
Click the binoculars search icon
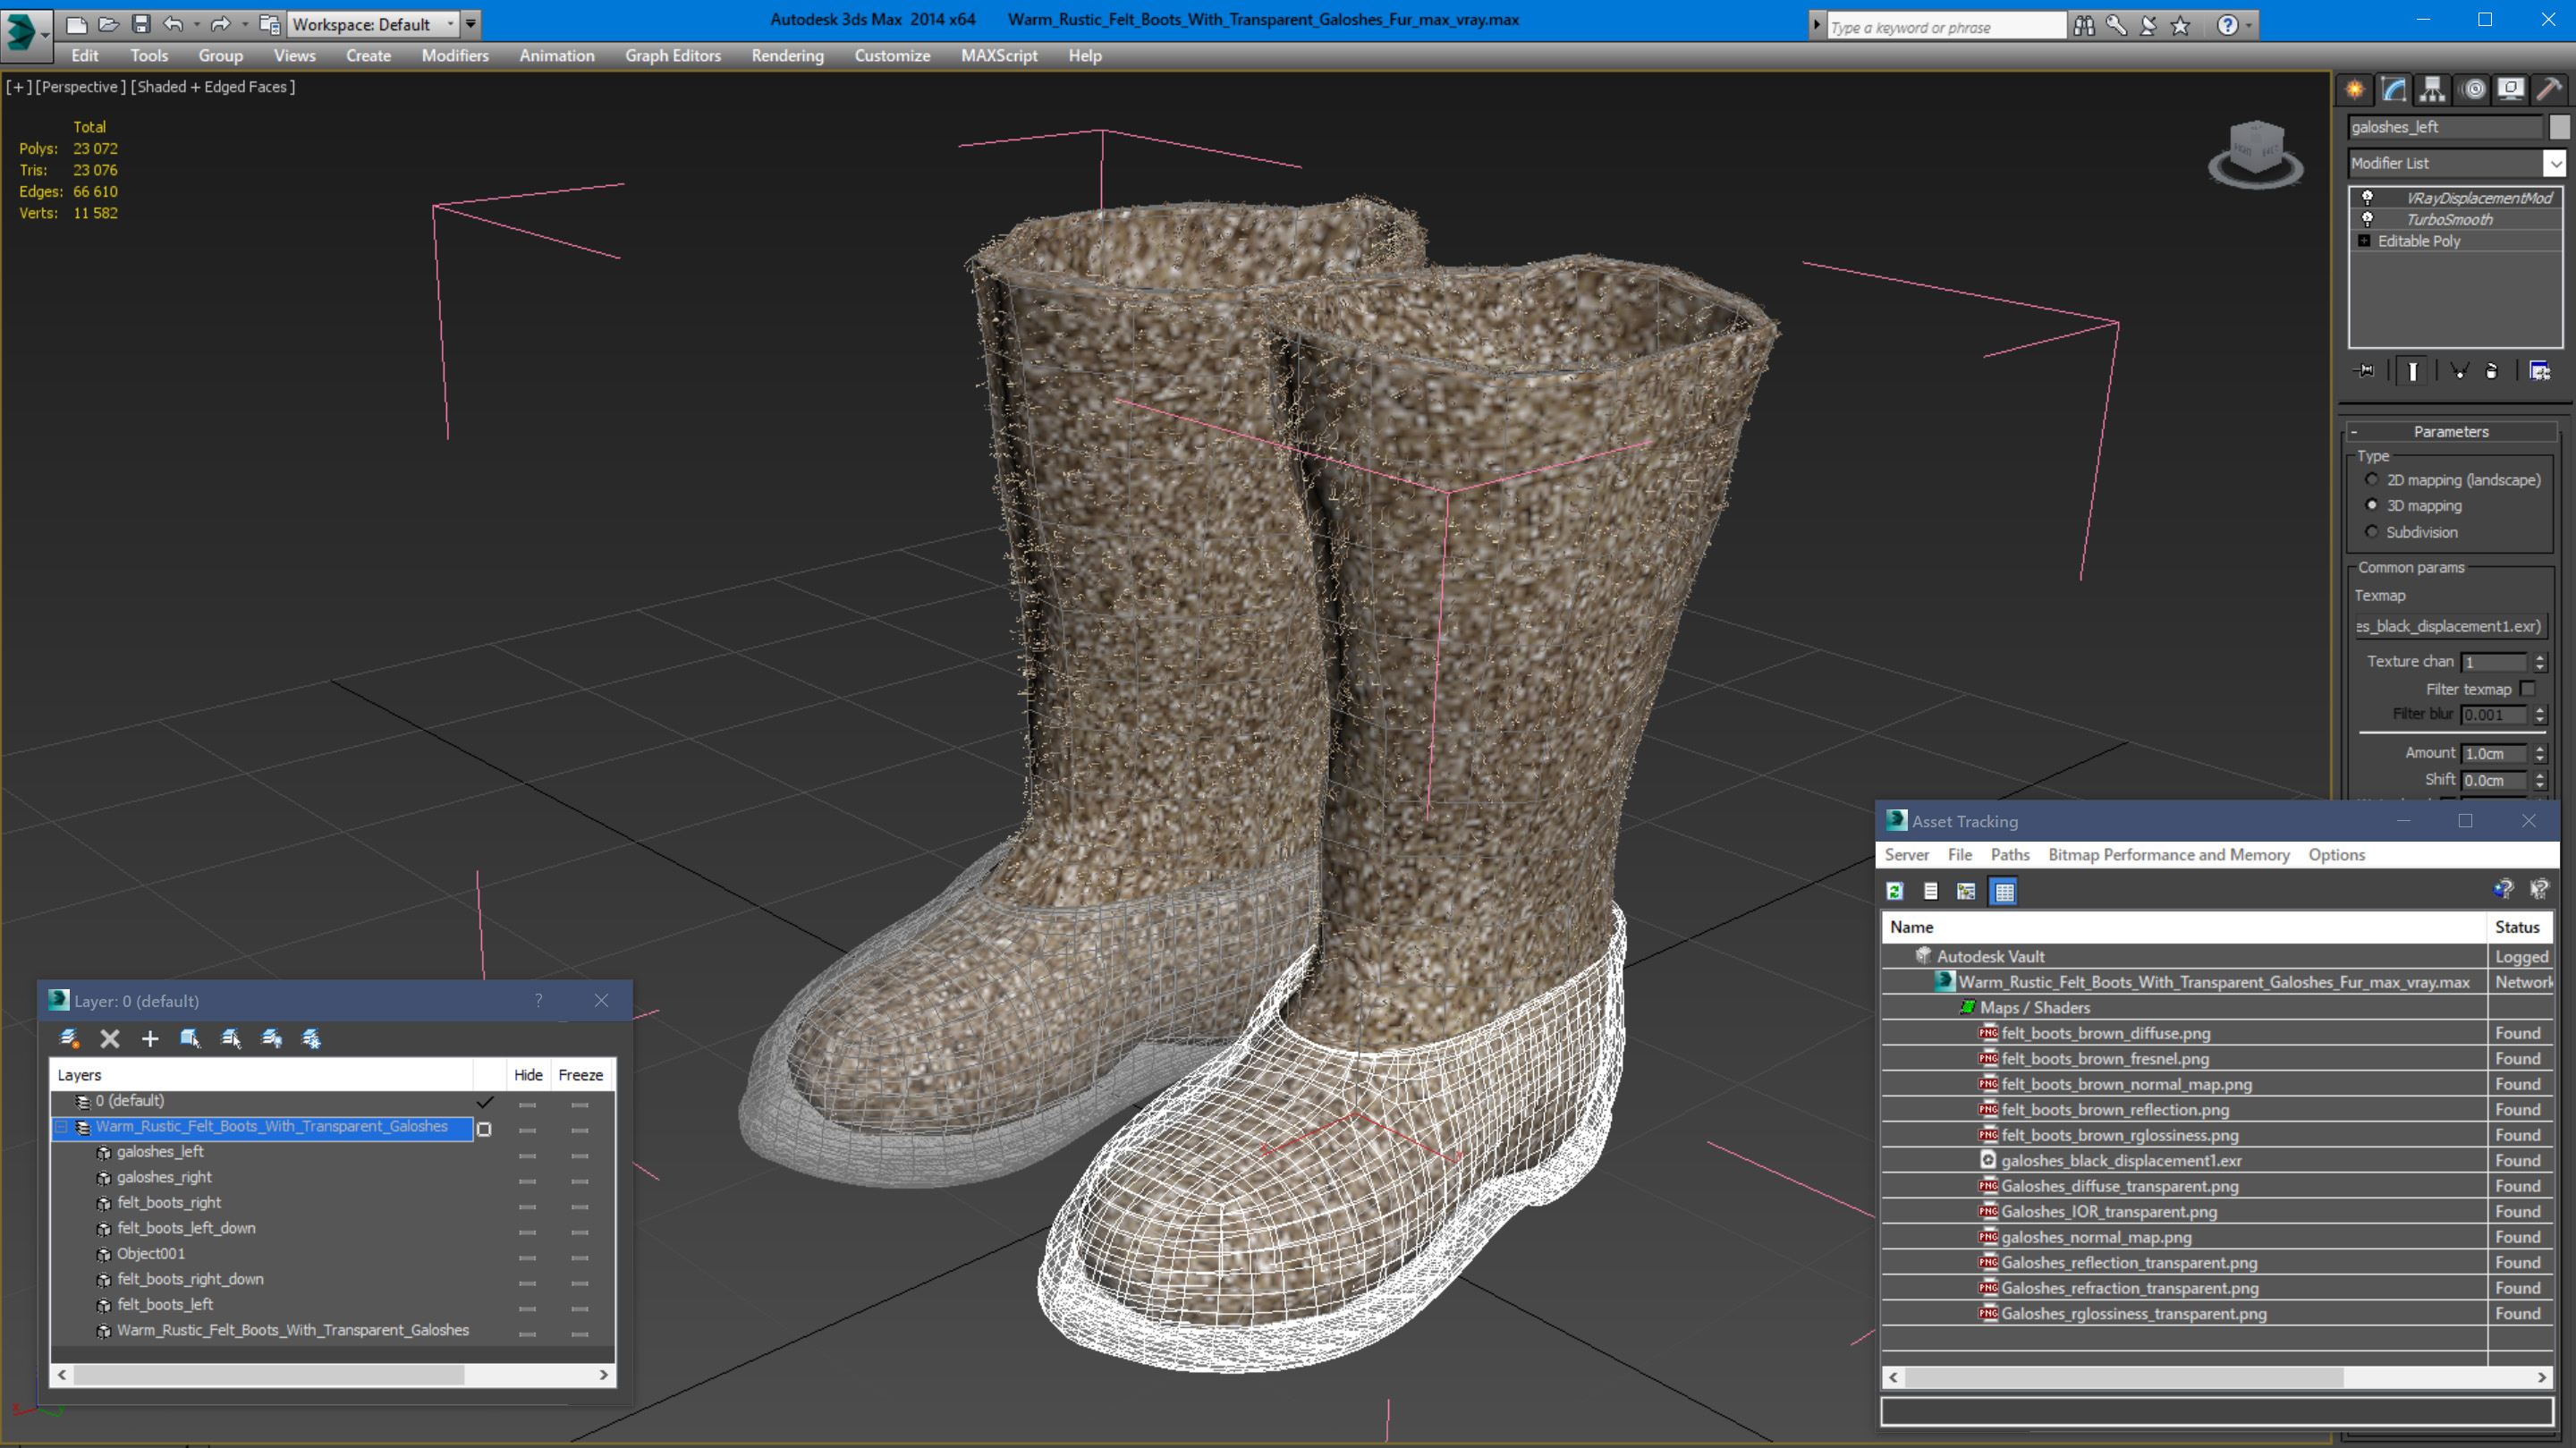click(2084, 26)
